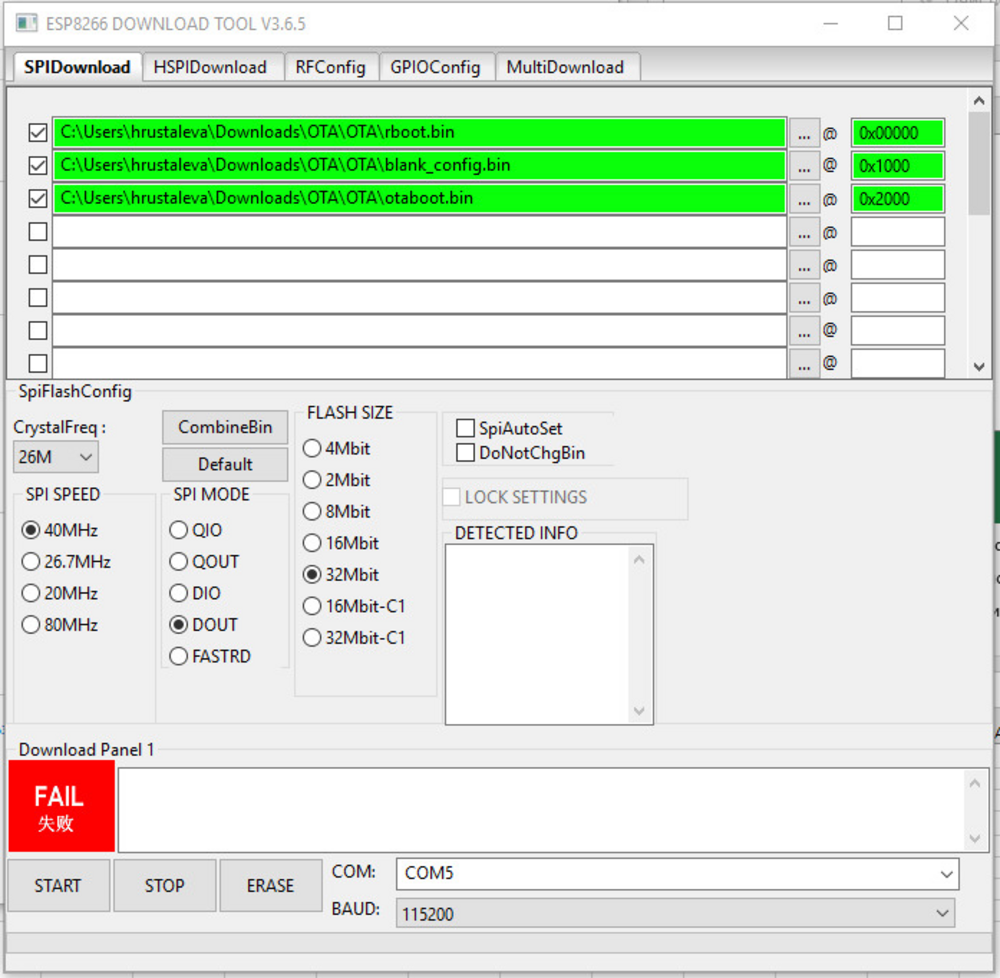Click the rboot.bin file path field

419,133
